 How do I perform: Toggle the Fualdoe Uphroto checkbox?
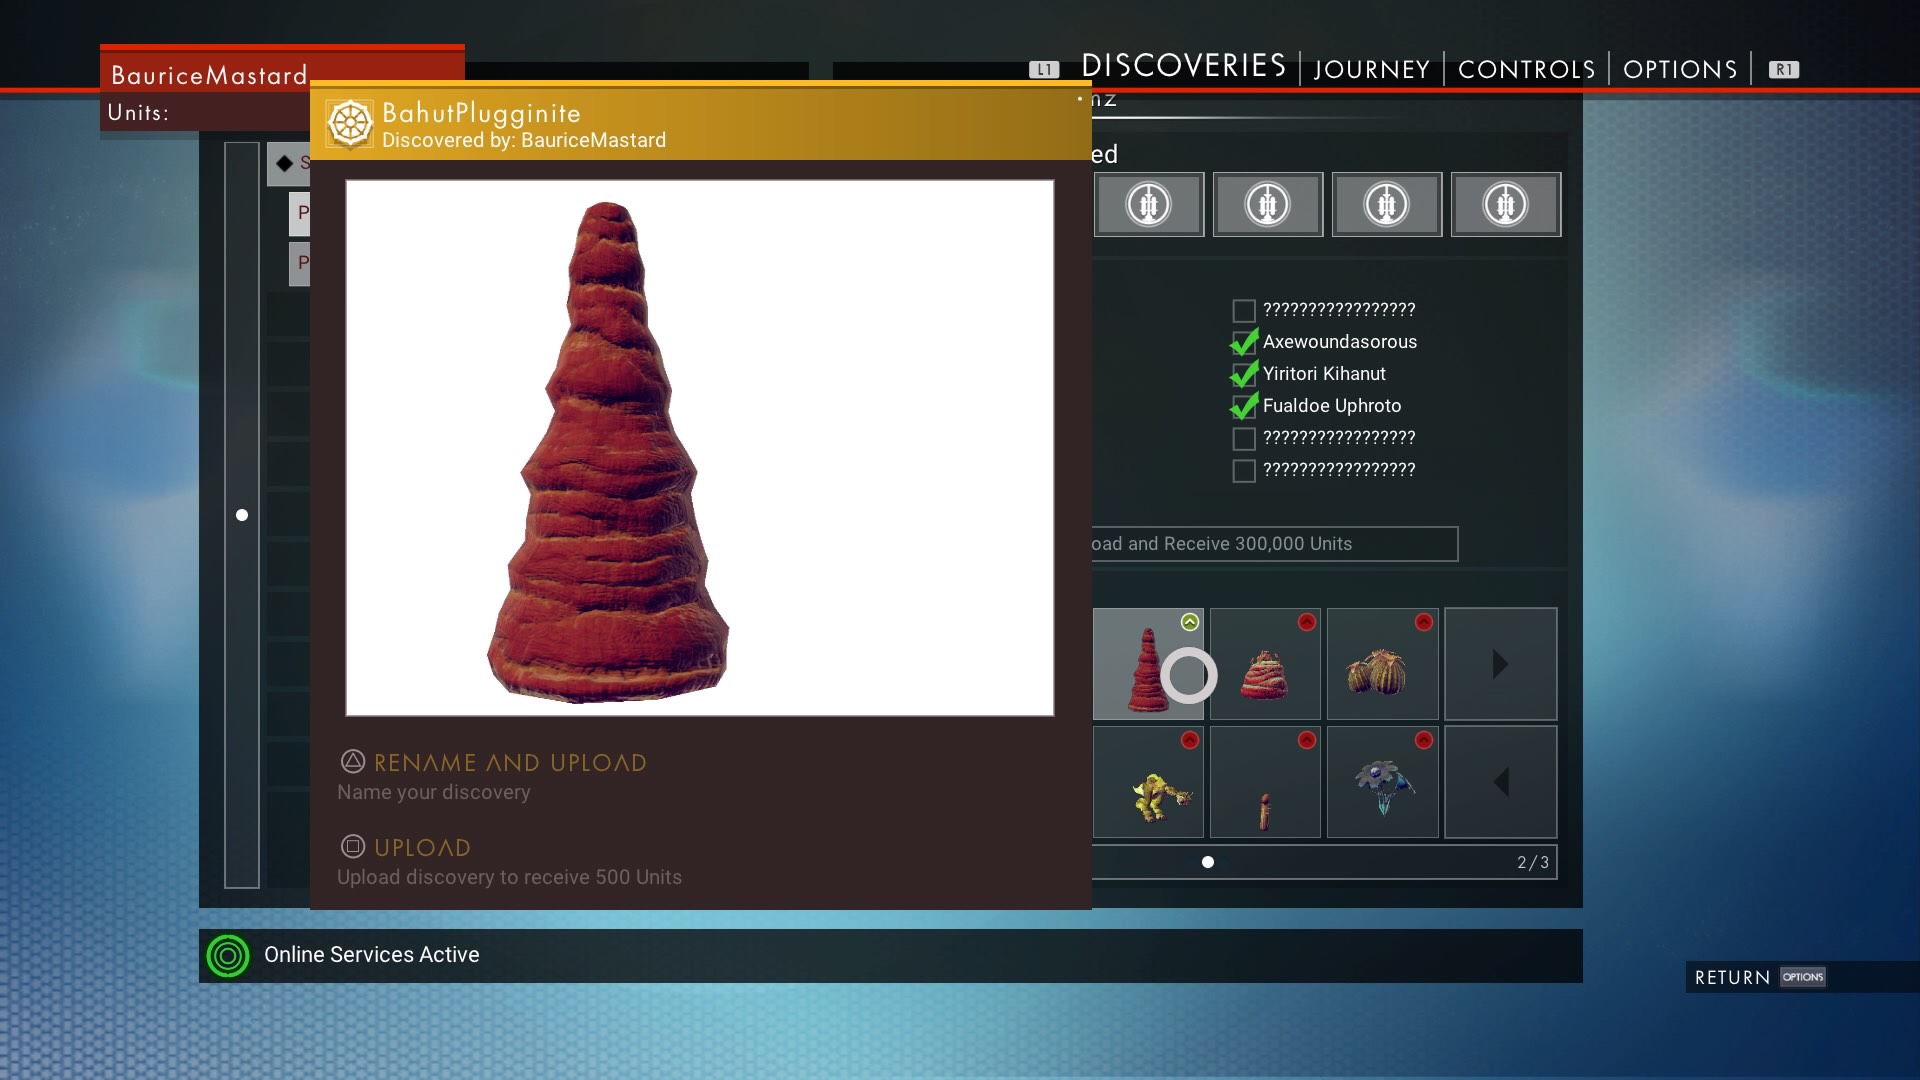pos(1244,407)
